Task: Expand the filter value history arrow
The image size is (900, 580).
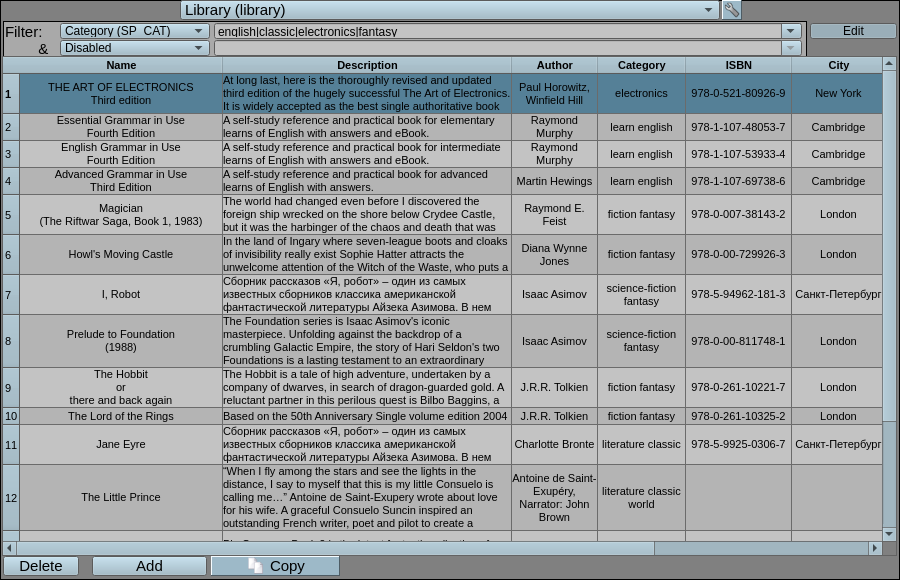Action: pyautogui.click(x=790, y=31)
